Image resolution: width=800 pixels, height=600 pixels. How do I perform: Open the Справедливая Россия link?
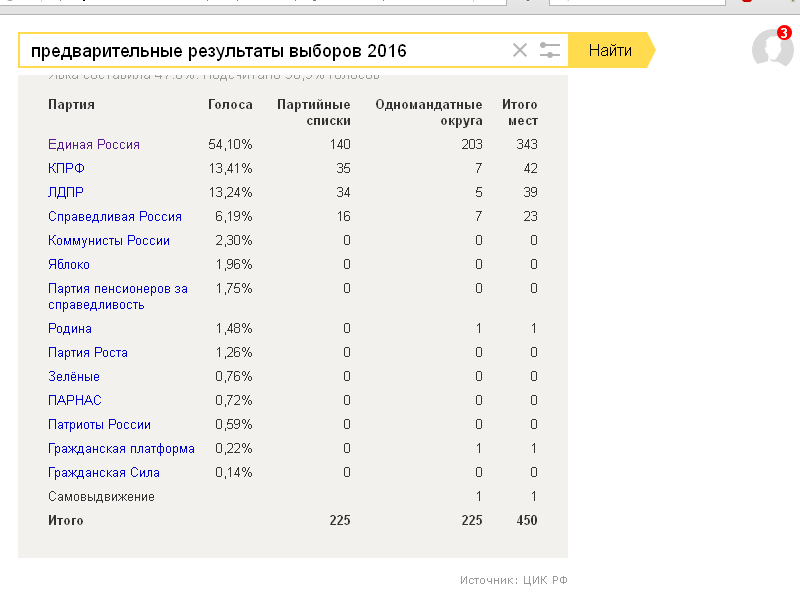[x=115, y=216]
